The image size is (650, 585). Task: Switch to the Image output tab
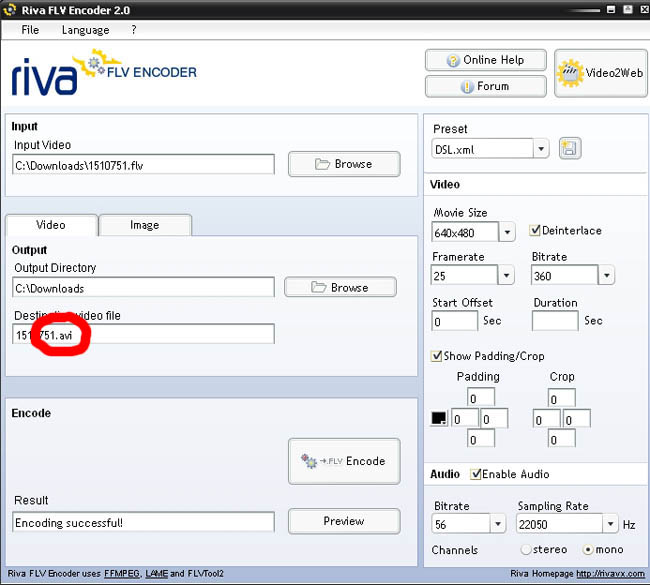point(145,225)
